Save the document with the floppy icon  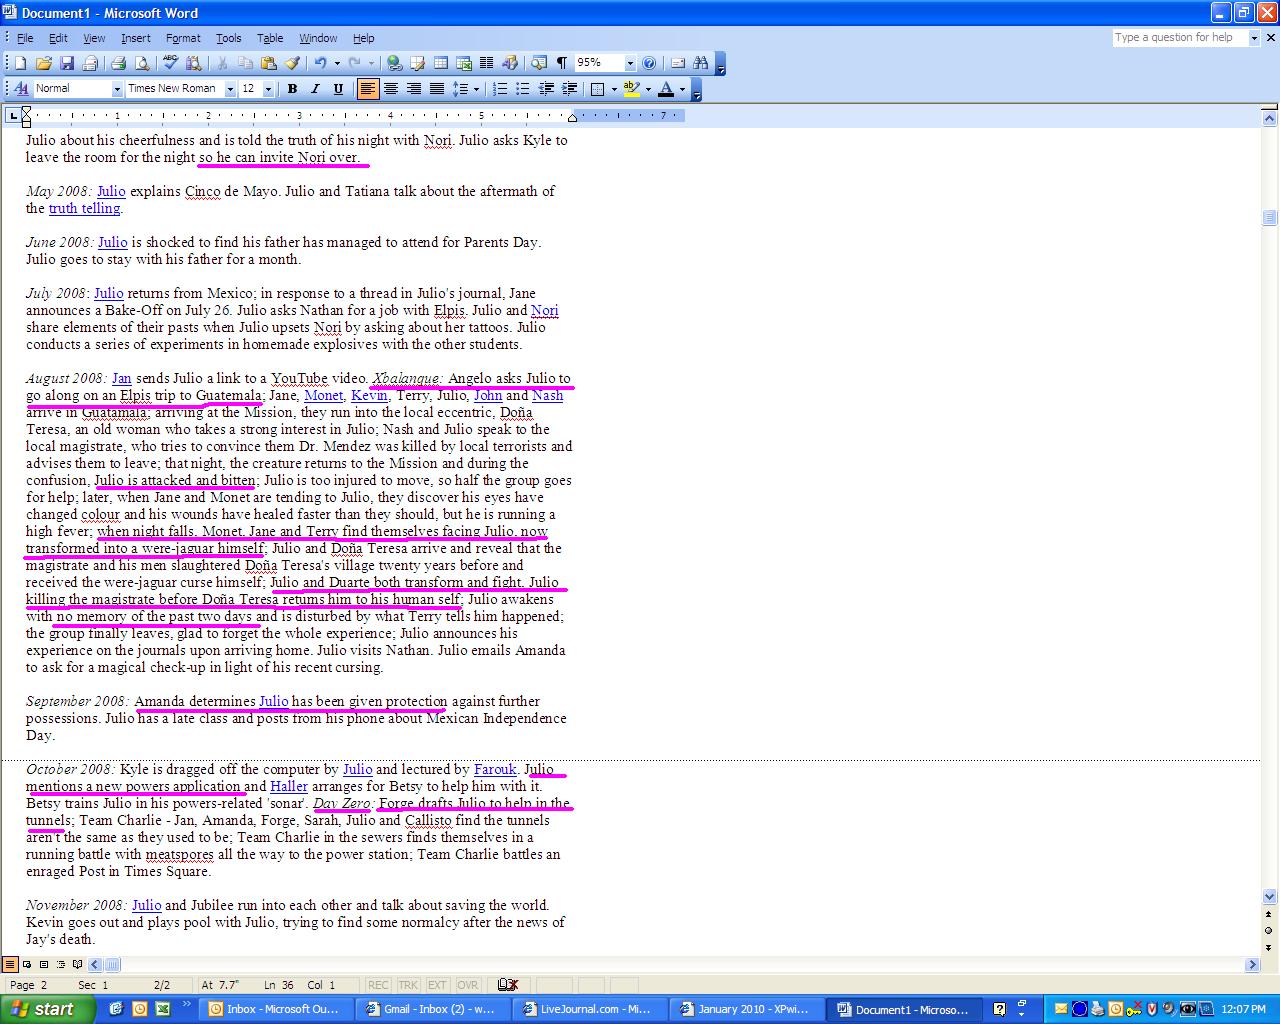coord(67,63)
